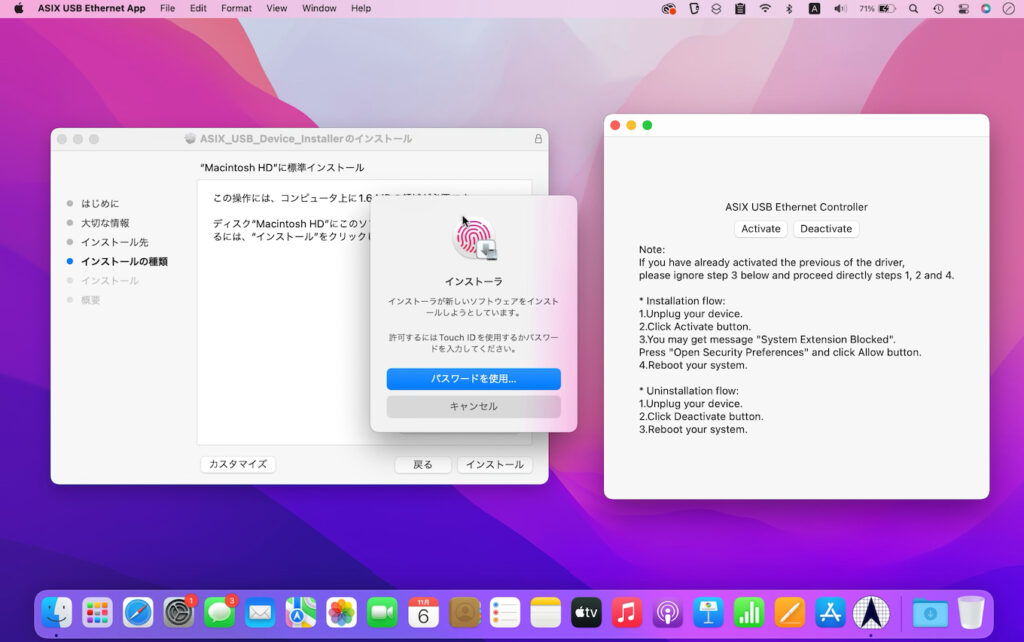Open Launchpad
Screen dimensions: 1024x642
[98, 611]
